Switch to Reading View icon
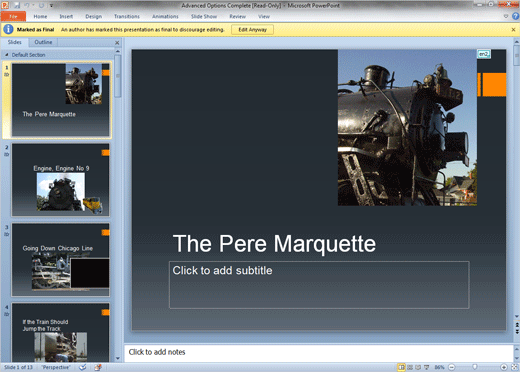This screenshot has height=372, width=520. (418, 367)
